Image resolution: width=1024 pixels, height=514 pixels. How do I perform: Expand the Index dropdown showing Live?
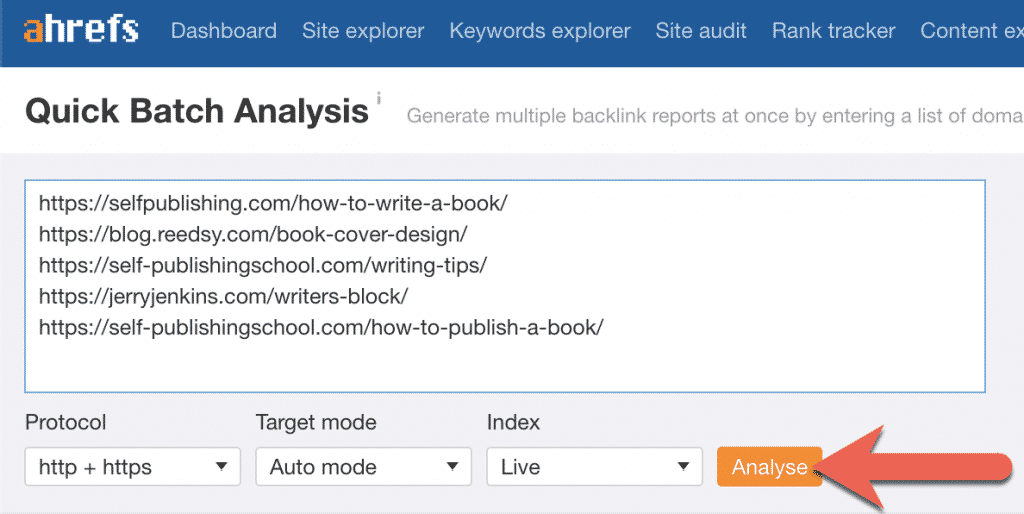pos(594,467)
